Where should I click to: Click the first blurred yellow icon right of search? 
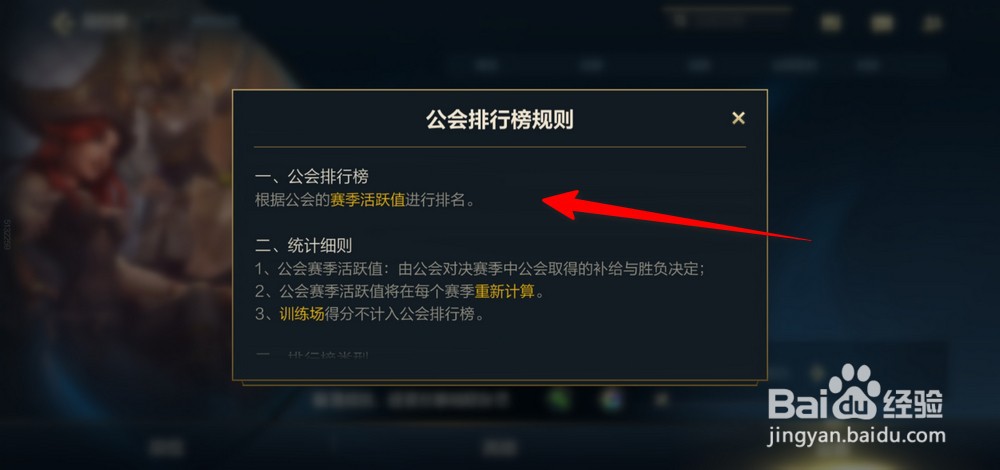point(830,23)
